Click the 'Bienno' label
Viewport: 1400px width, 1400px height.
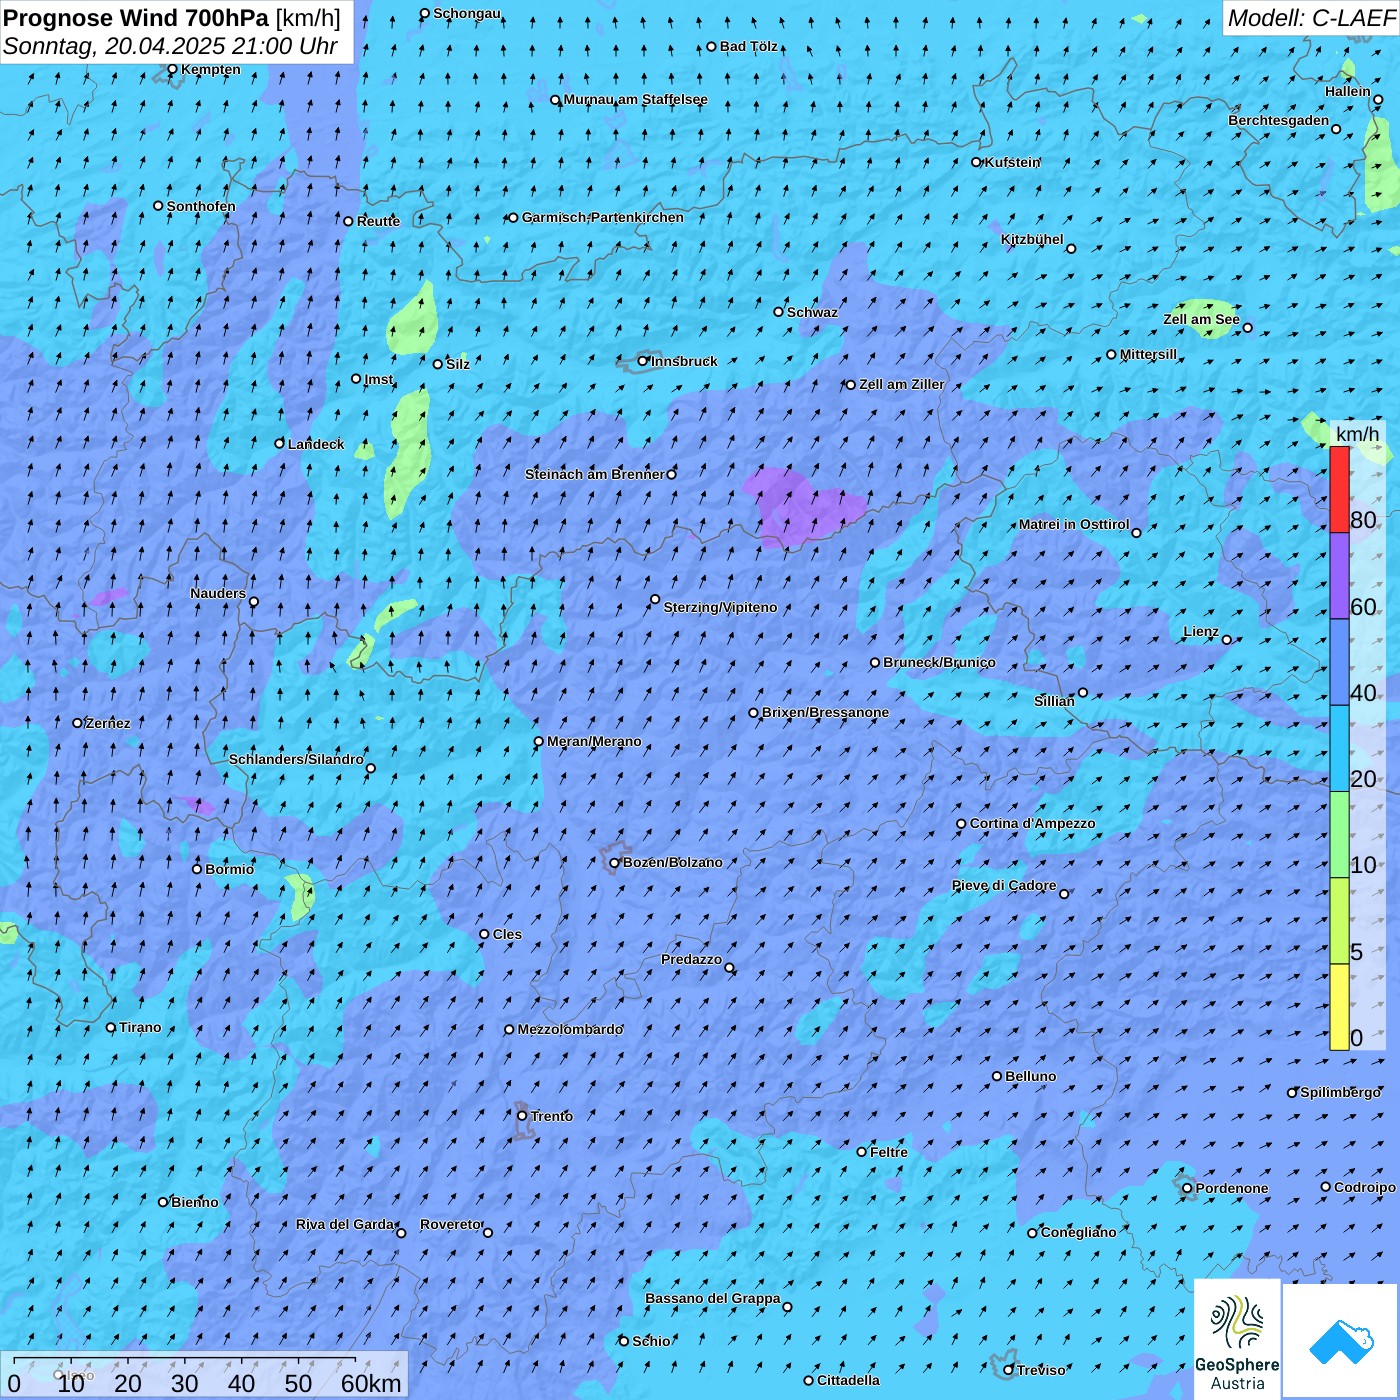tap(194, 1202)
